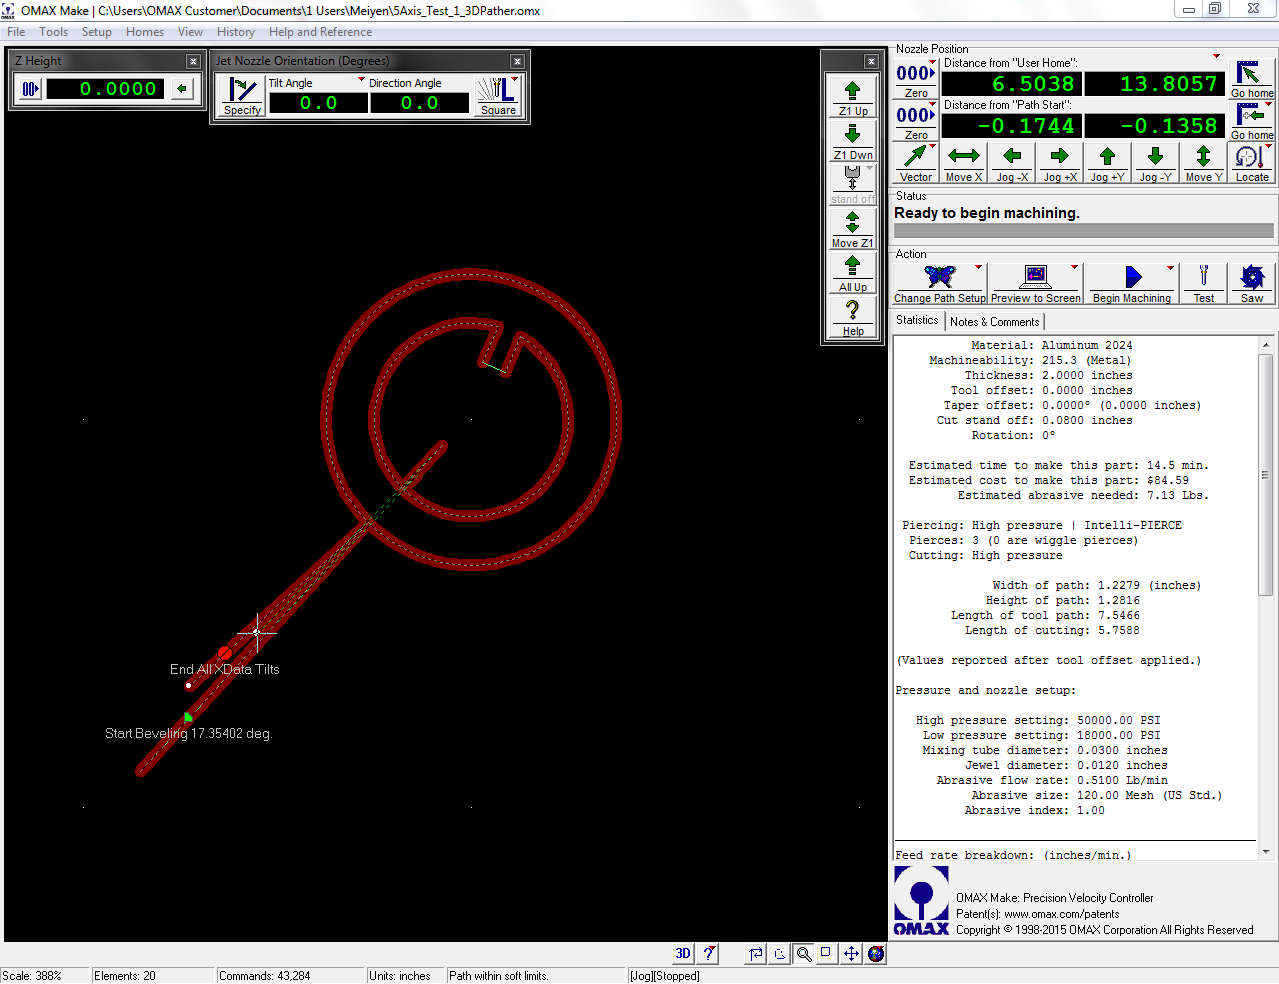Viewport: 1279px width, 984px height.
Task: Click the Begin Machining play icon
Action: pos(1132,277)
